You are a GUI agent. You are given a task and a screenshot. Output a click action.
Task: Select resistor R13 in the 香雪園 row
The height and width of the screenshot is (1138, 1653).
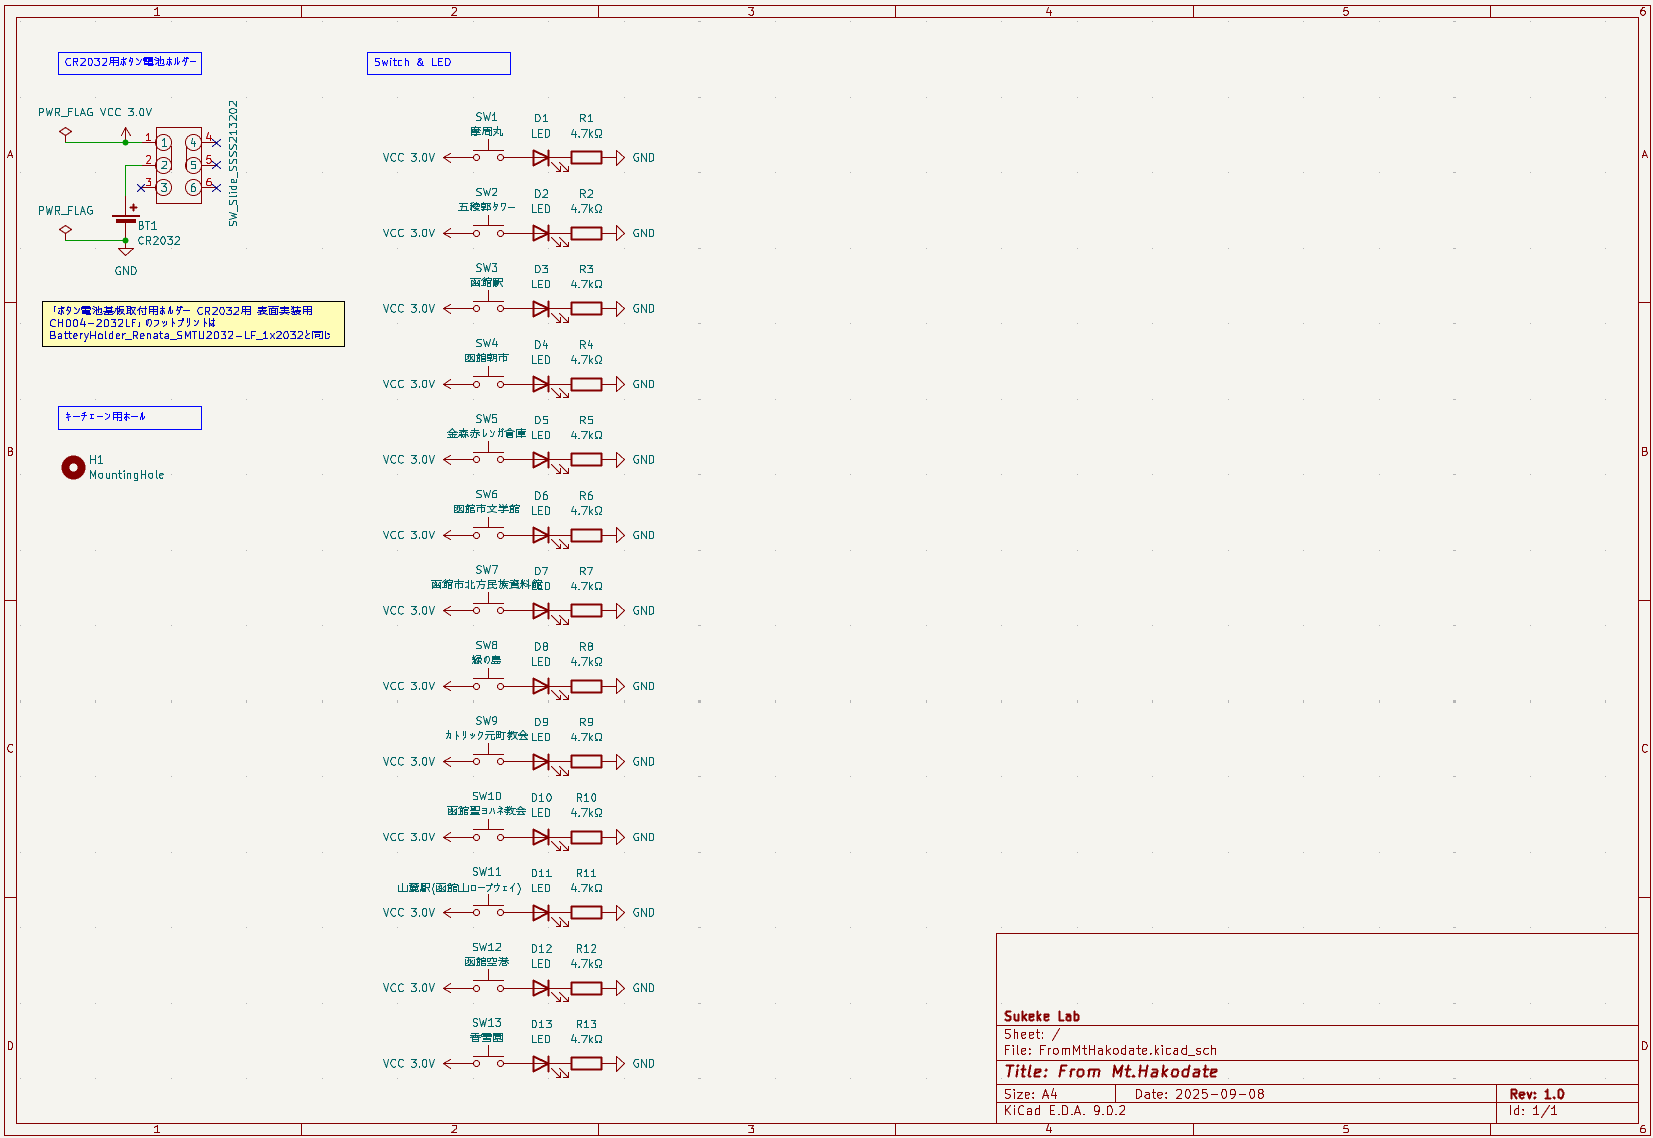pyautogui.click(x=586, y=1063)
